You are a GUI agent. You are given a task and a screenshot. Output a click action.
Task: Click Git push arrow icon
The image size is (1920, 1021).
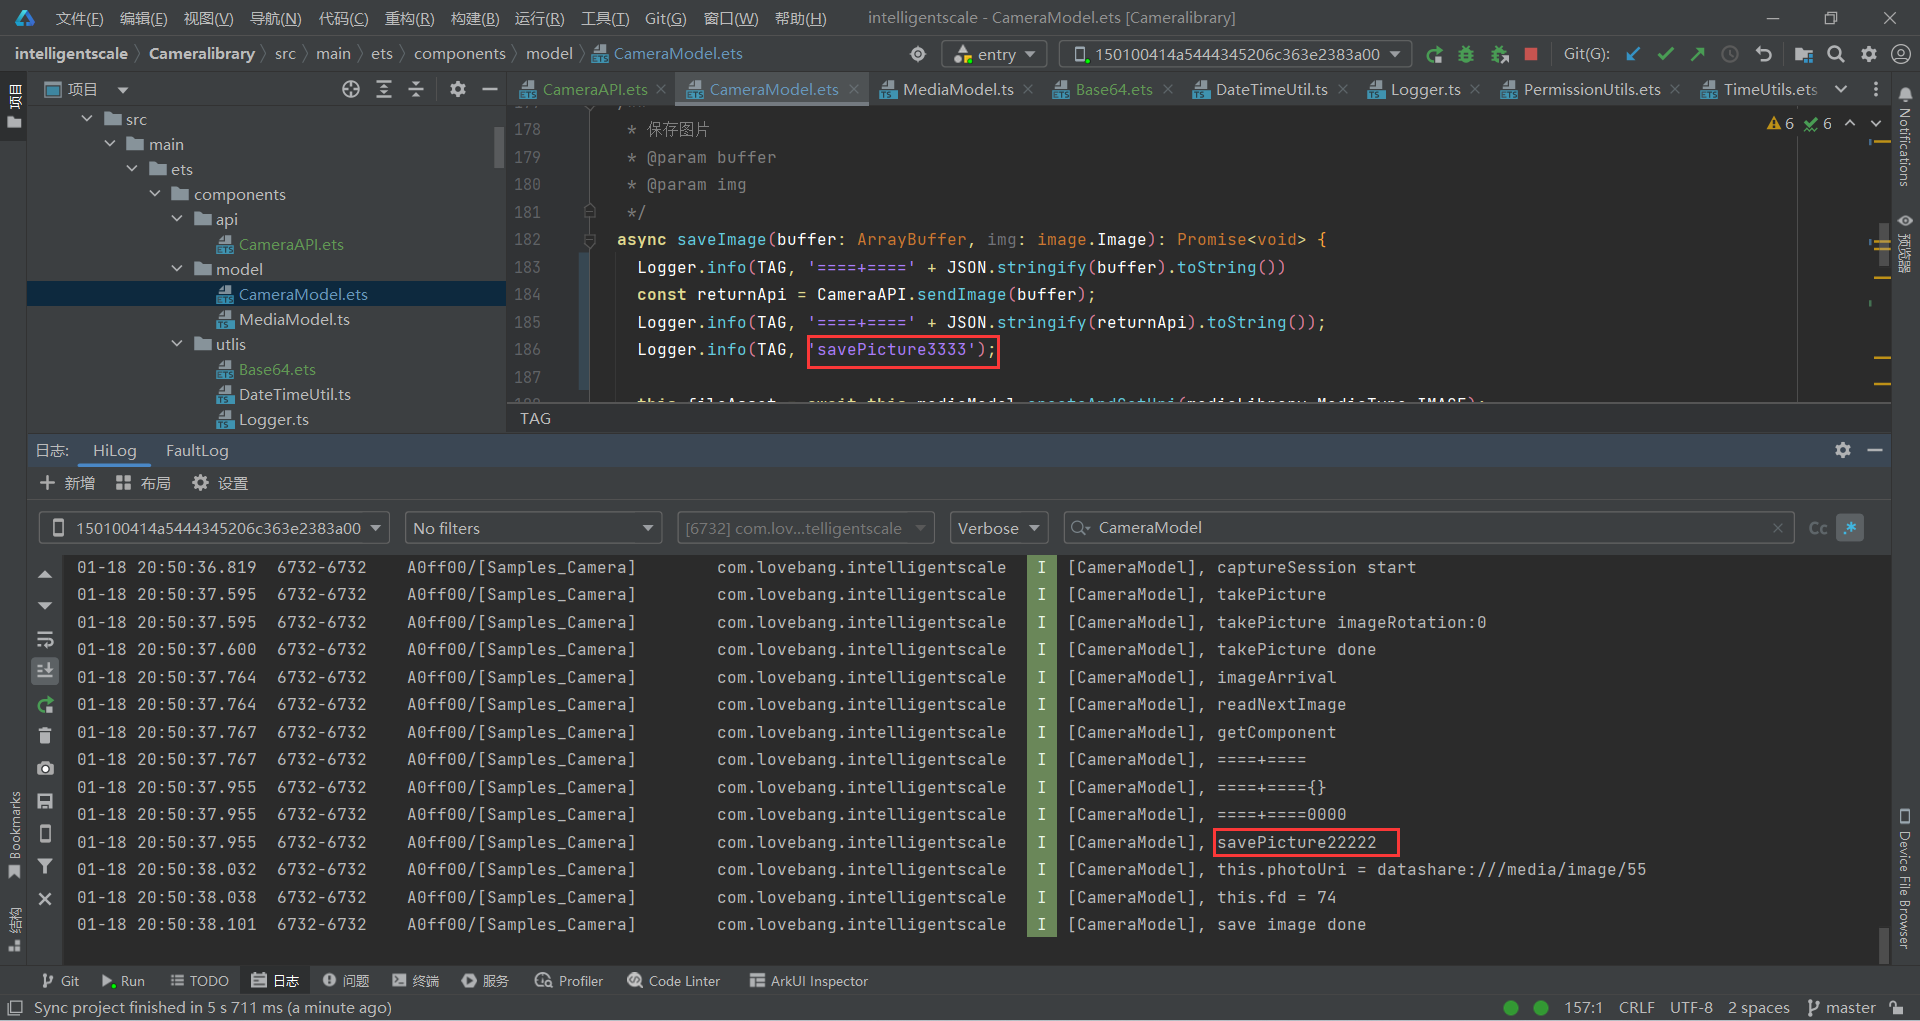click(x=1697, y=54)
